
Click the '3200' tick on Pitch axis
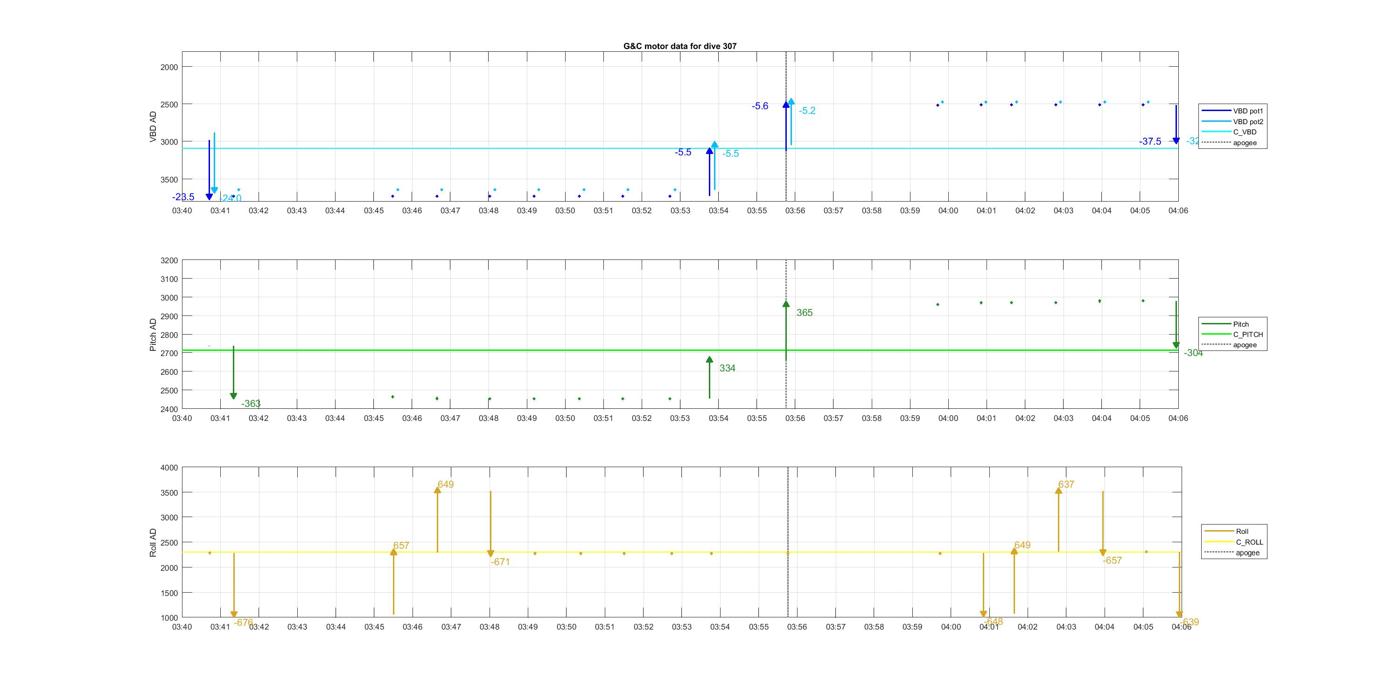[x=167, y=261]
